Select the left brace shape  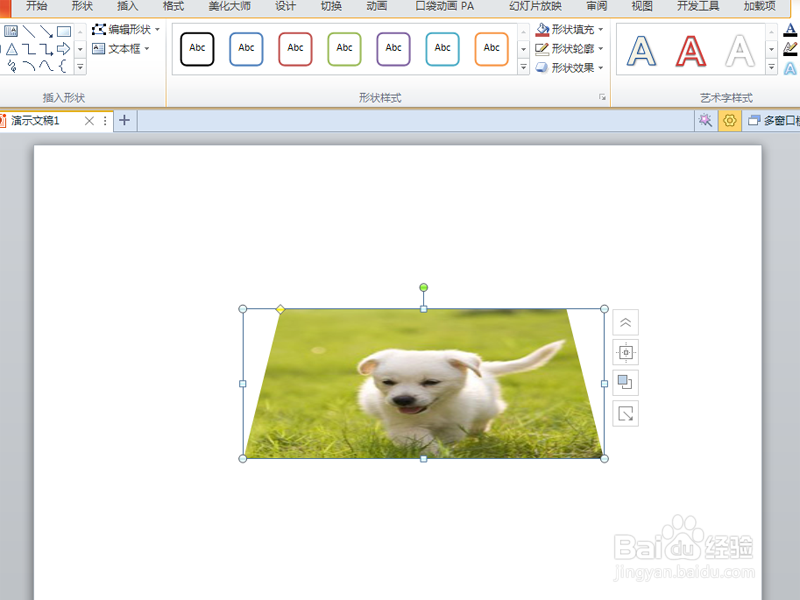[x=63, y=66]
